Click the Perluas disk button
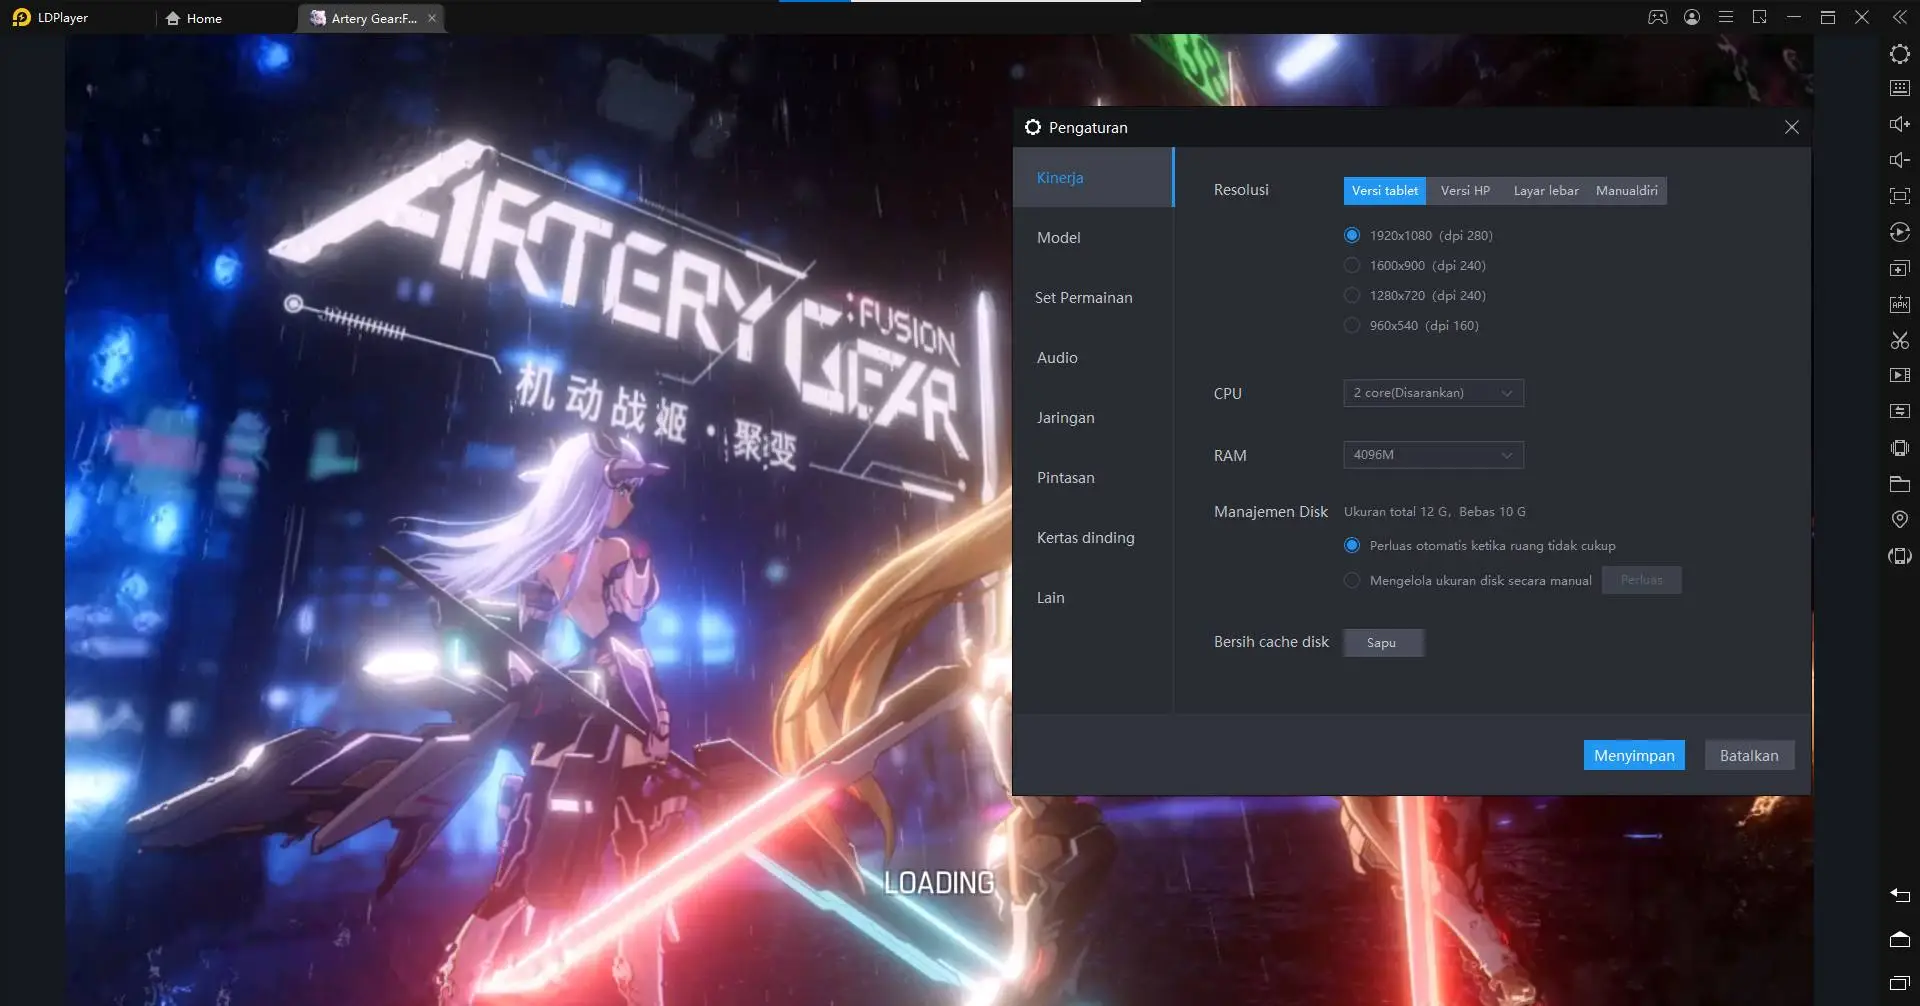This screenshot has width=1920, height=1006. click(1641, 580)
